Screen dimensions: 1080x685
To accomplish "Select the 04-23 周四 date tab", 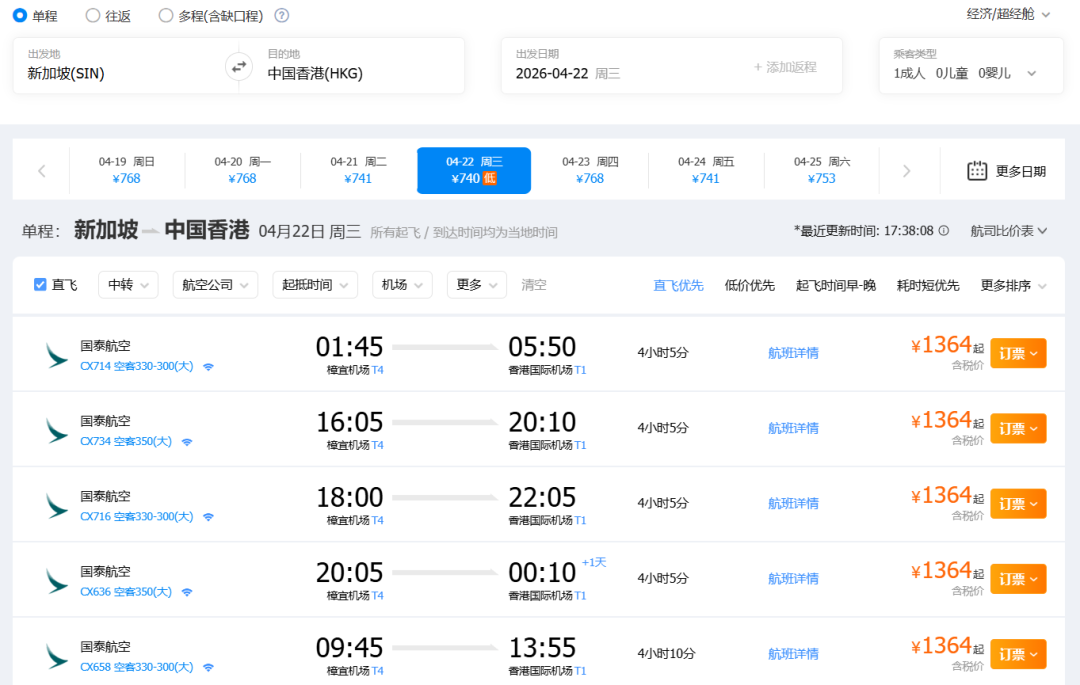I will (x=590, y=170).
